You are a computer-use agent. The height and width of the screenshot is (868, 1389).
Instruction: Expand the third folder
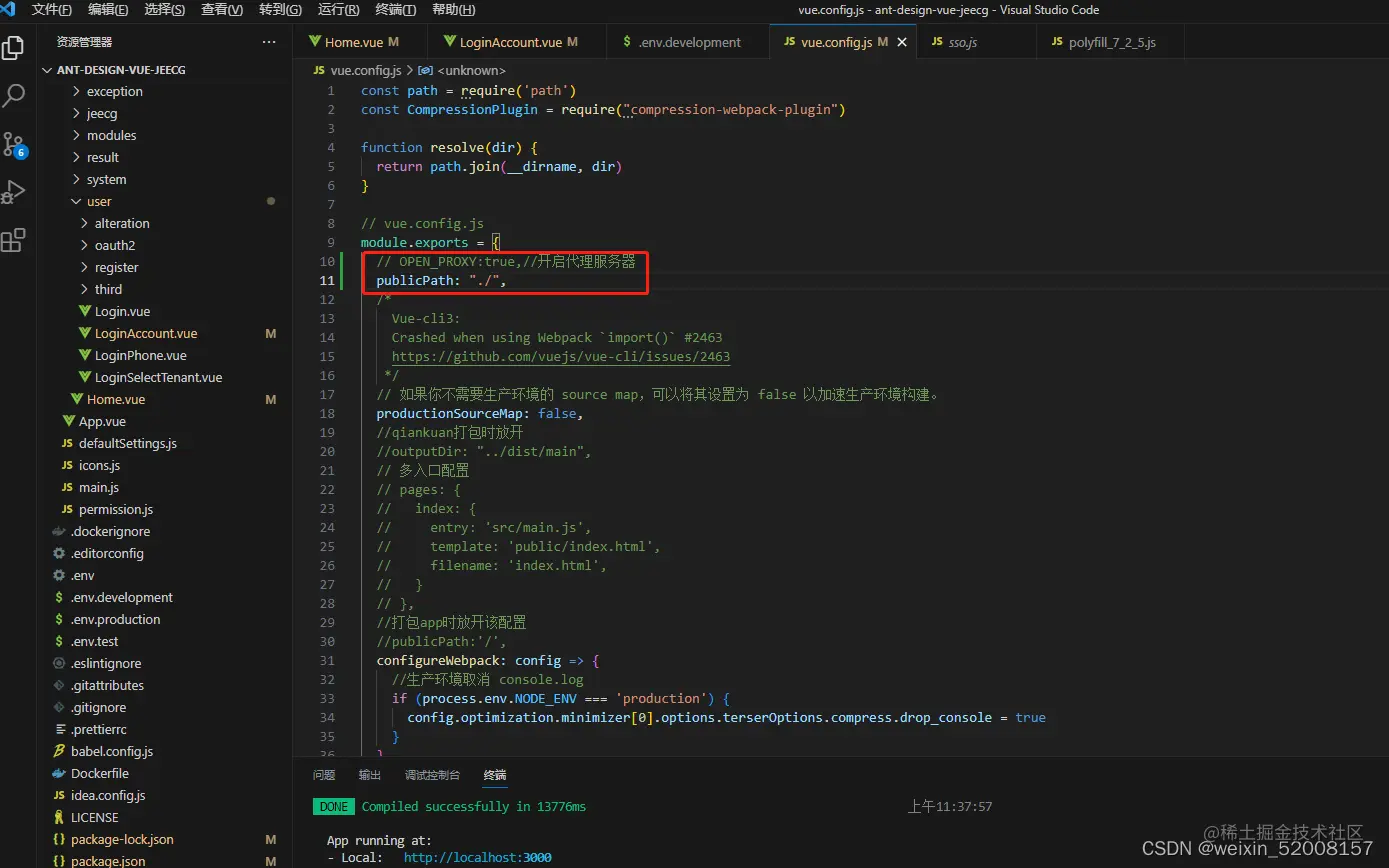point(85,289)
